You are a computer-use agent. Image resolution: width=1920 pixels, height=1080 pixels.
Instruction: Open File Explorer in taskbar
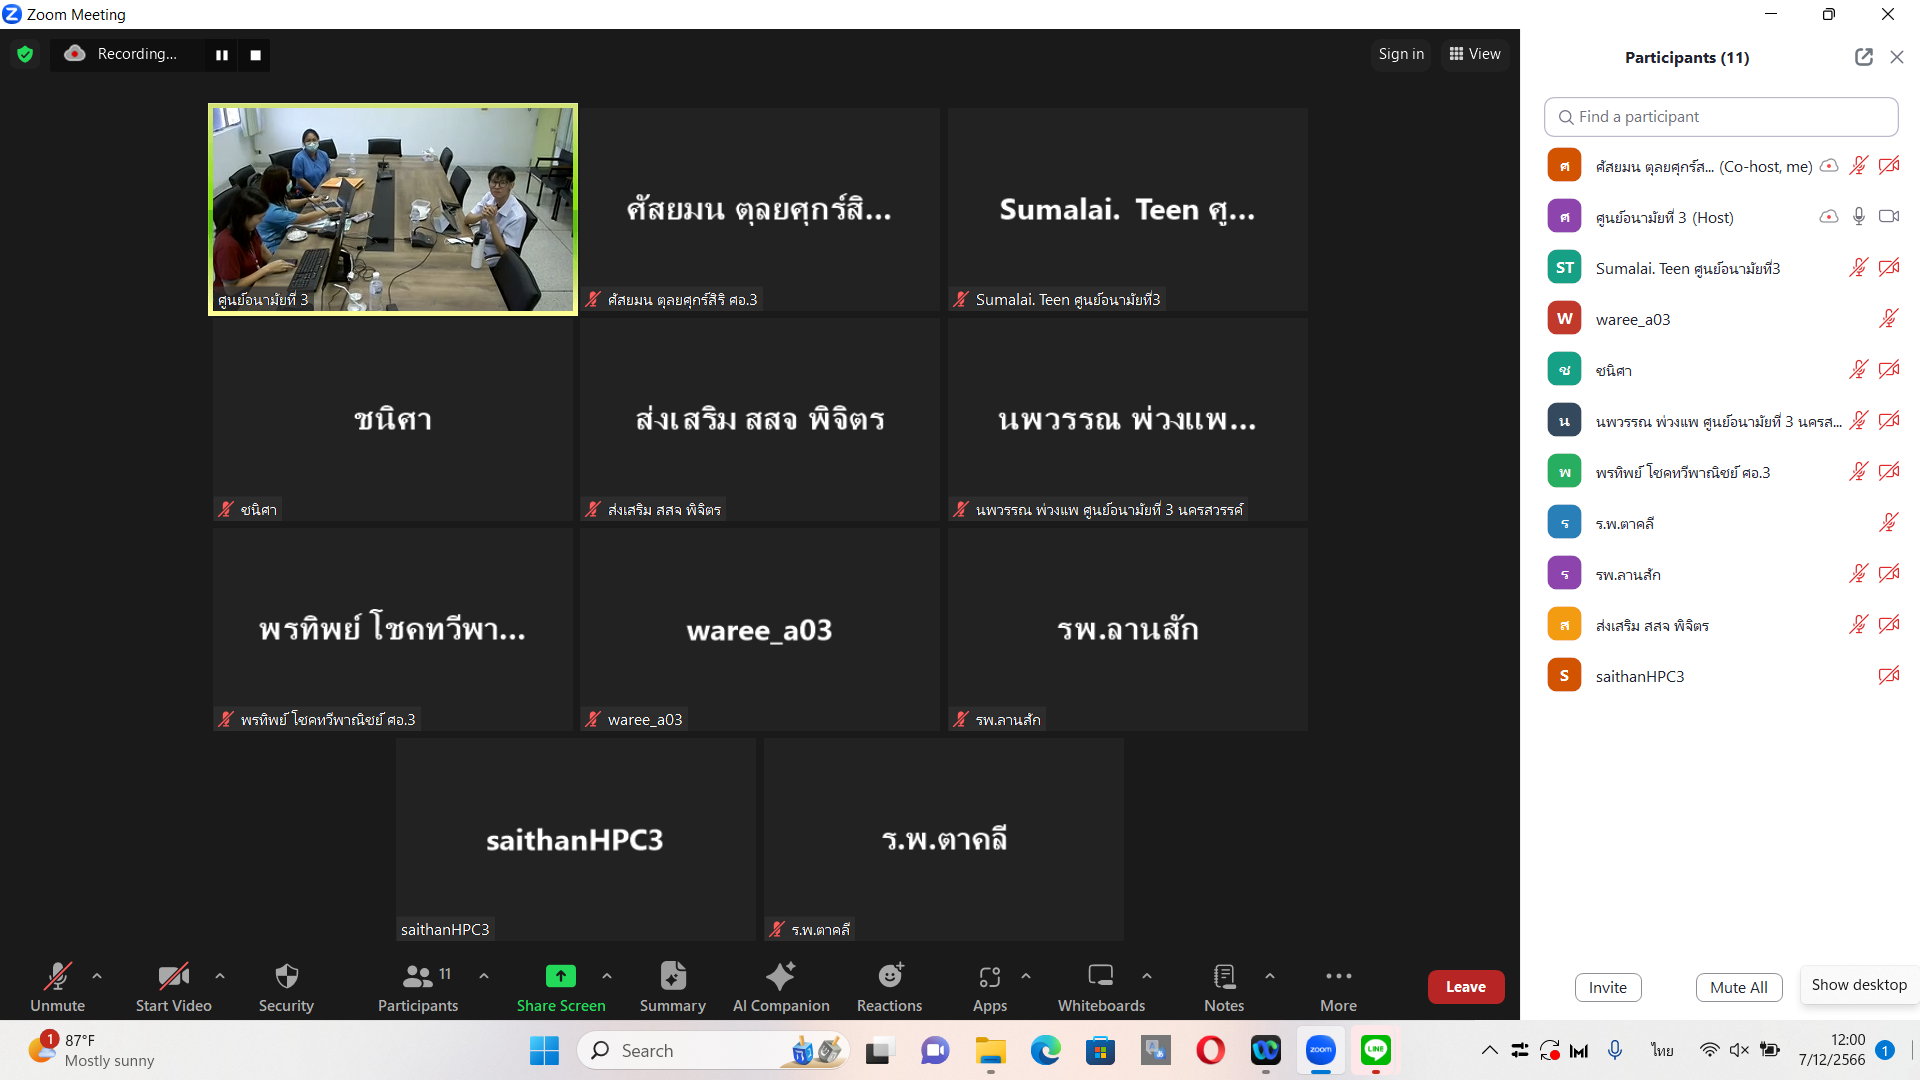point(990,1050)
